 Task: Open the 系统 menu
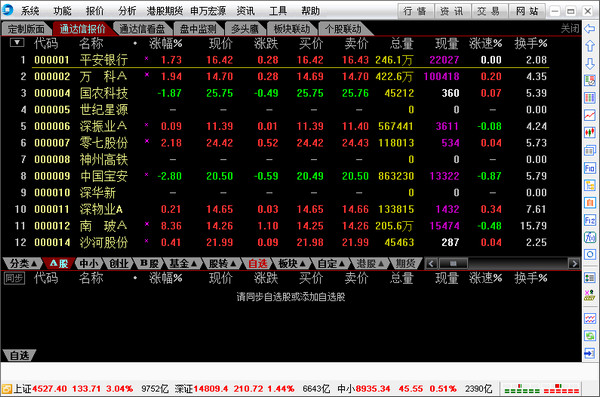tap(30, 11)
